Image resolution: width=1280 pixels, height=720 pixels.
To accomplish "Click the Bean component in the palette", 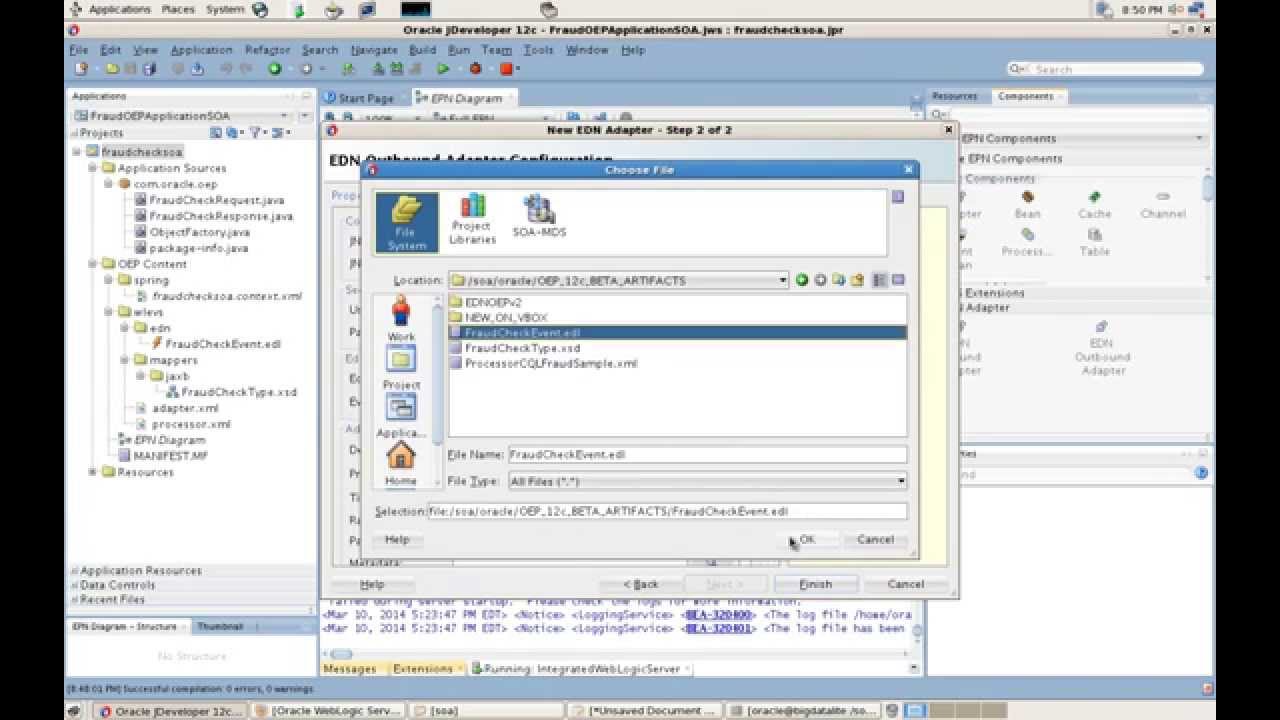I will (x=1027, y=204).
